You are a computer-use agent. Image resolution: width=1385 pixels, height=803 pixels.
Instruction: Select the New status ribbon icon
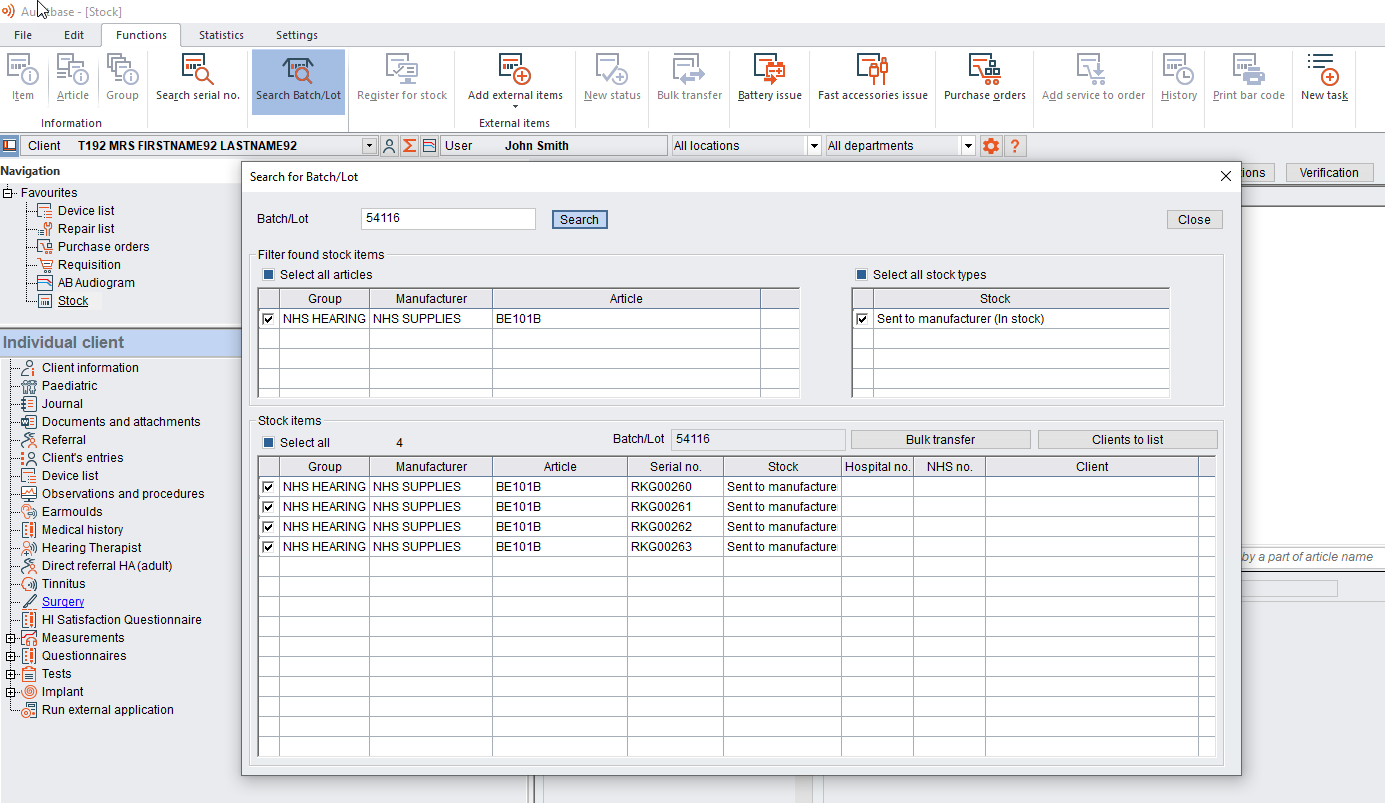(612, 78)
